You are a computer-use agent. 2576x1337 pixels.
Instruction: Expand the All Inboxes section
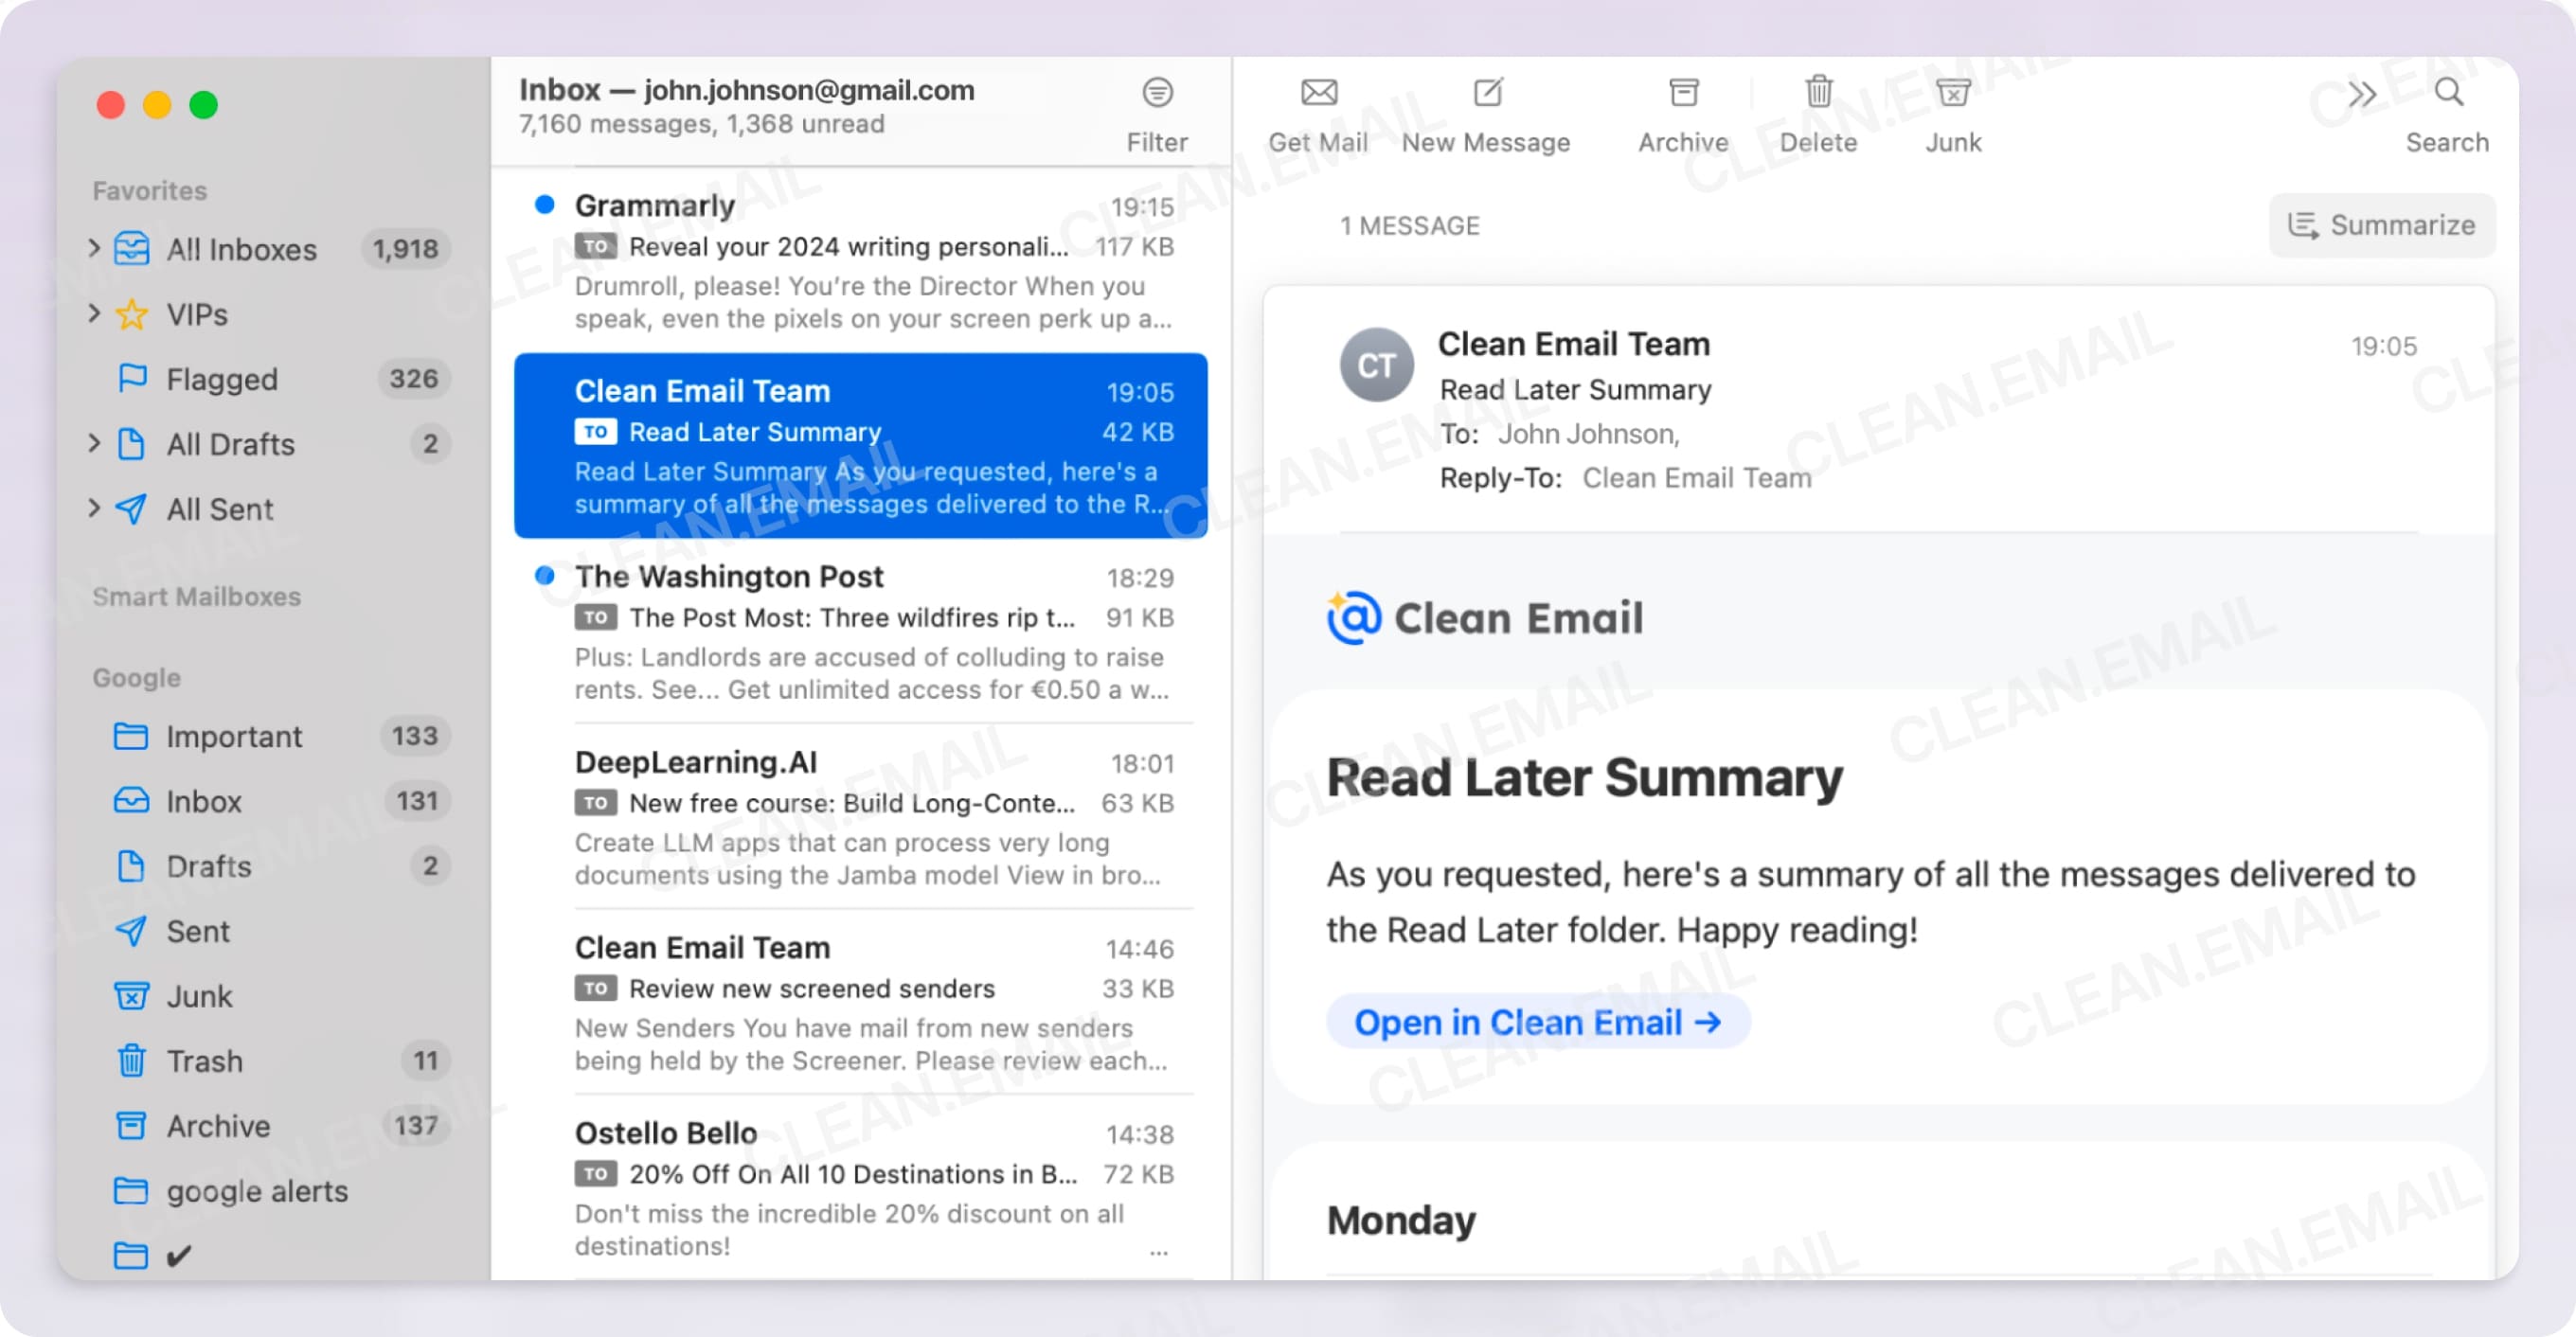[x=95, y=249]
